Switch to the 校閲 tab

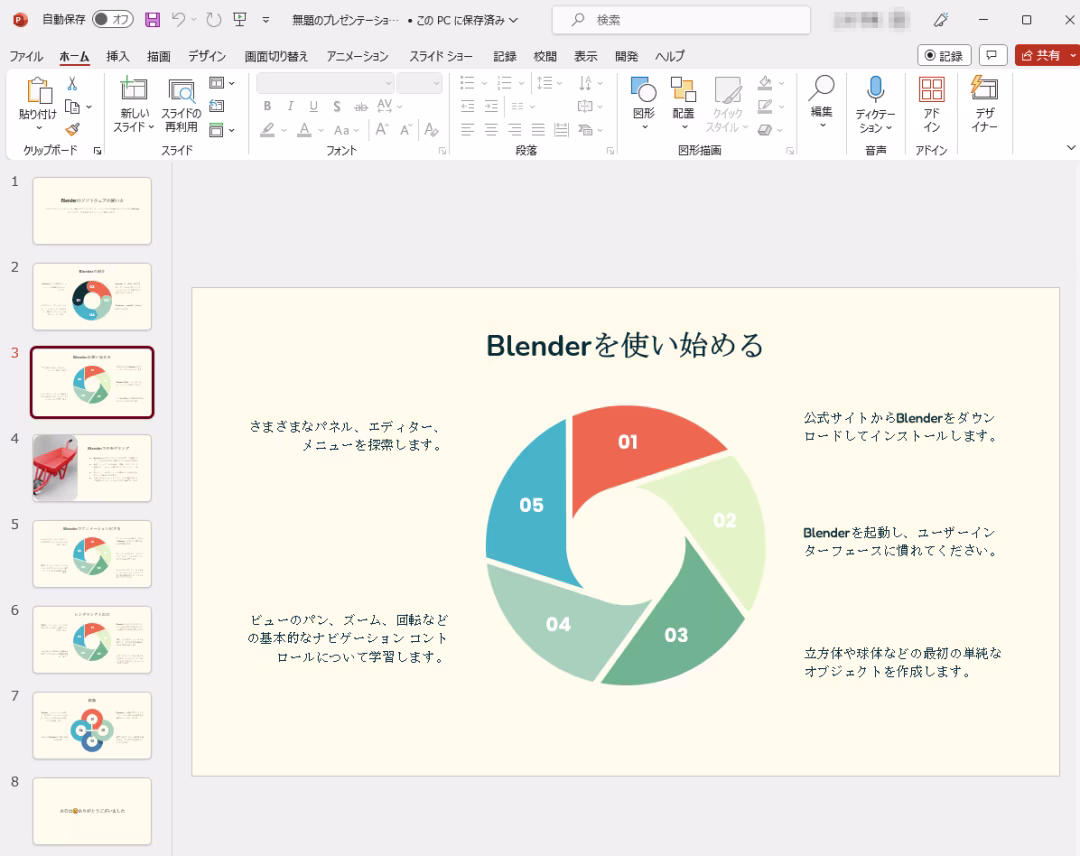point(545,56)
